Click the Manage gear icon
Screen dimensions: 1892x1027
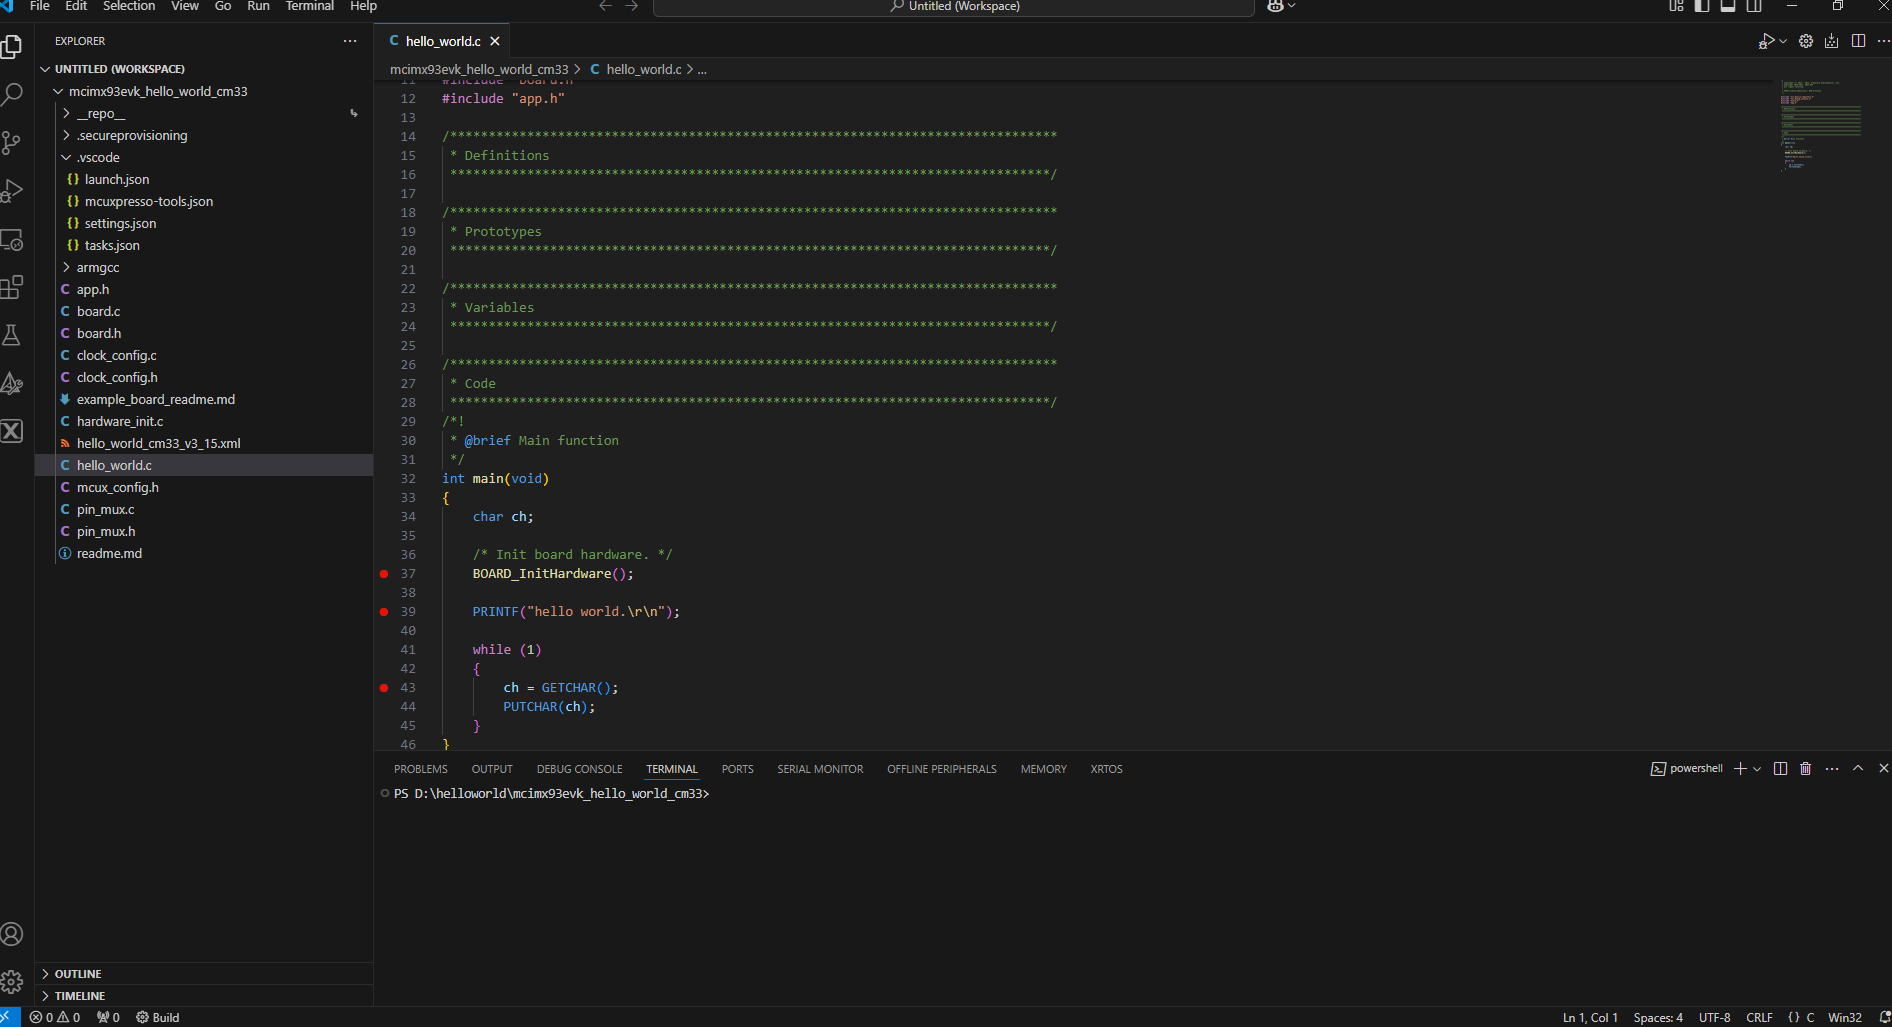[12, 982]
